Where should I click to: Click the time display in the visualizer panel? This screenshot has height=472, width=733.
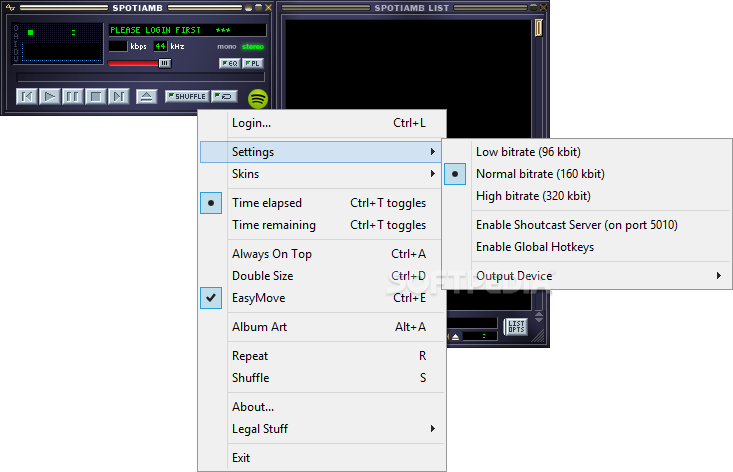click(x=57, y=33)
